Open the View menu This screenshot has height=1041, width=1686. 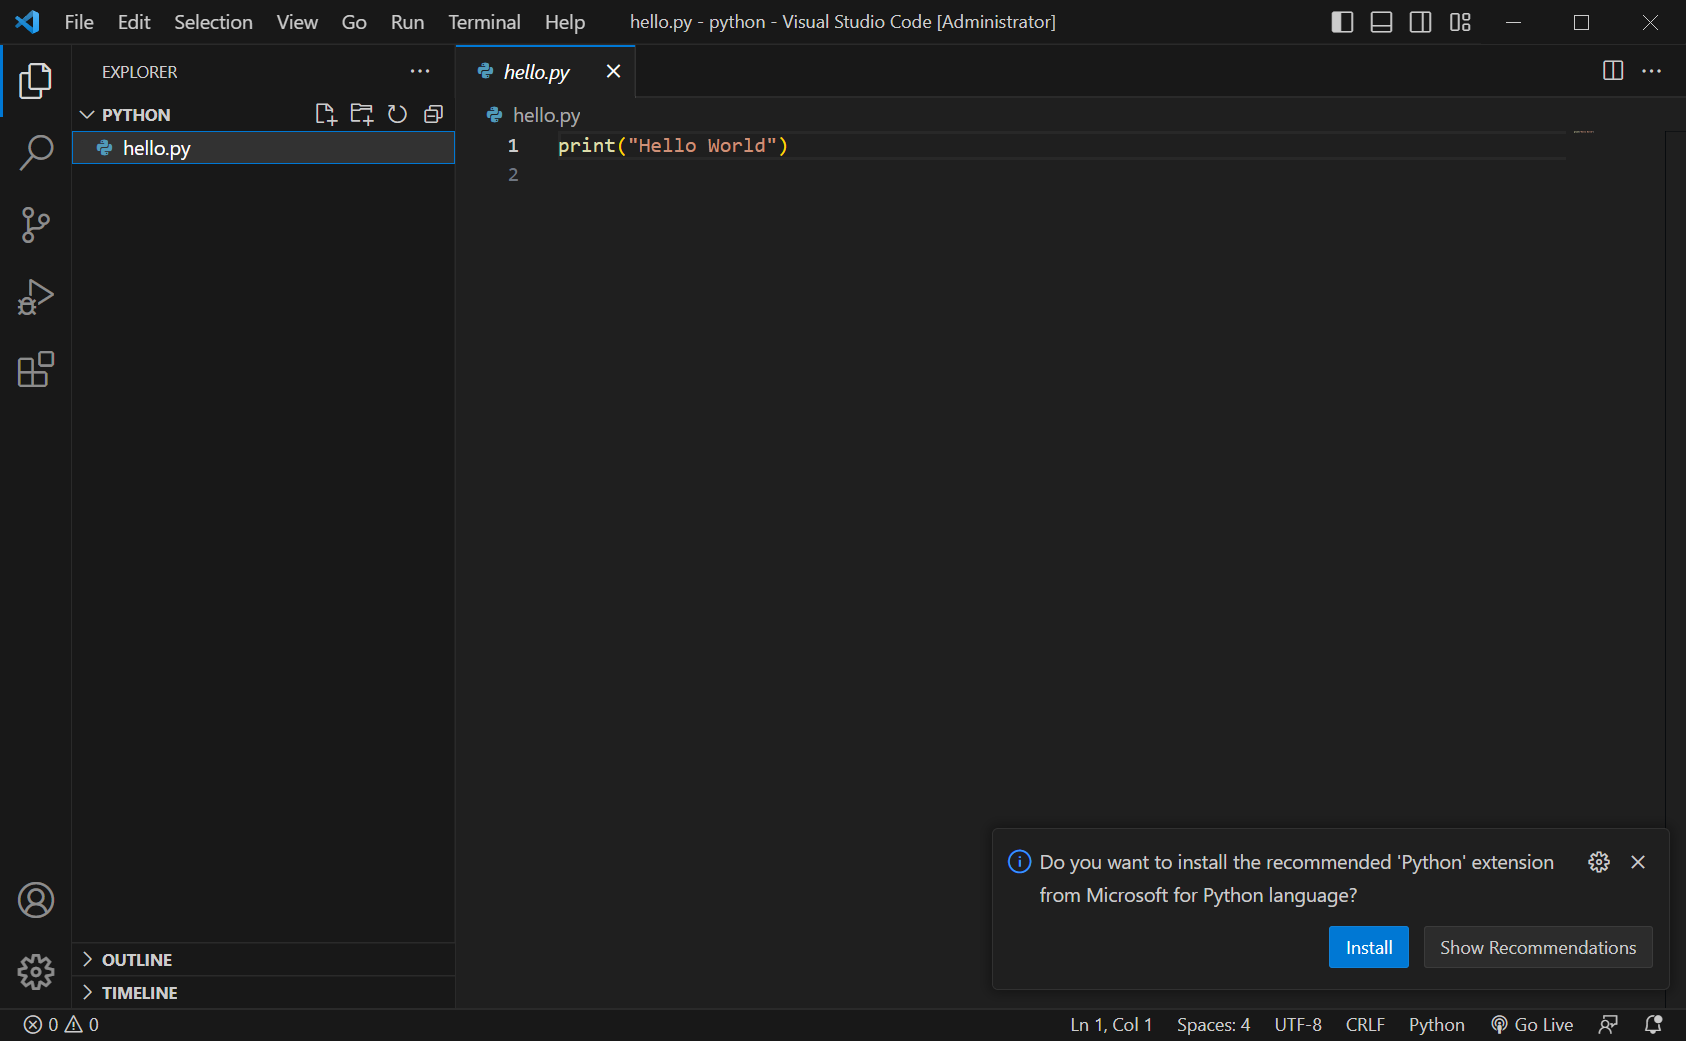[297, 22]
